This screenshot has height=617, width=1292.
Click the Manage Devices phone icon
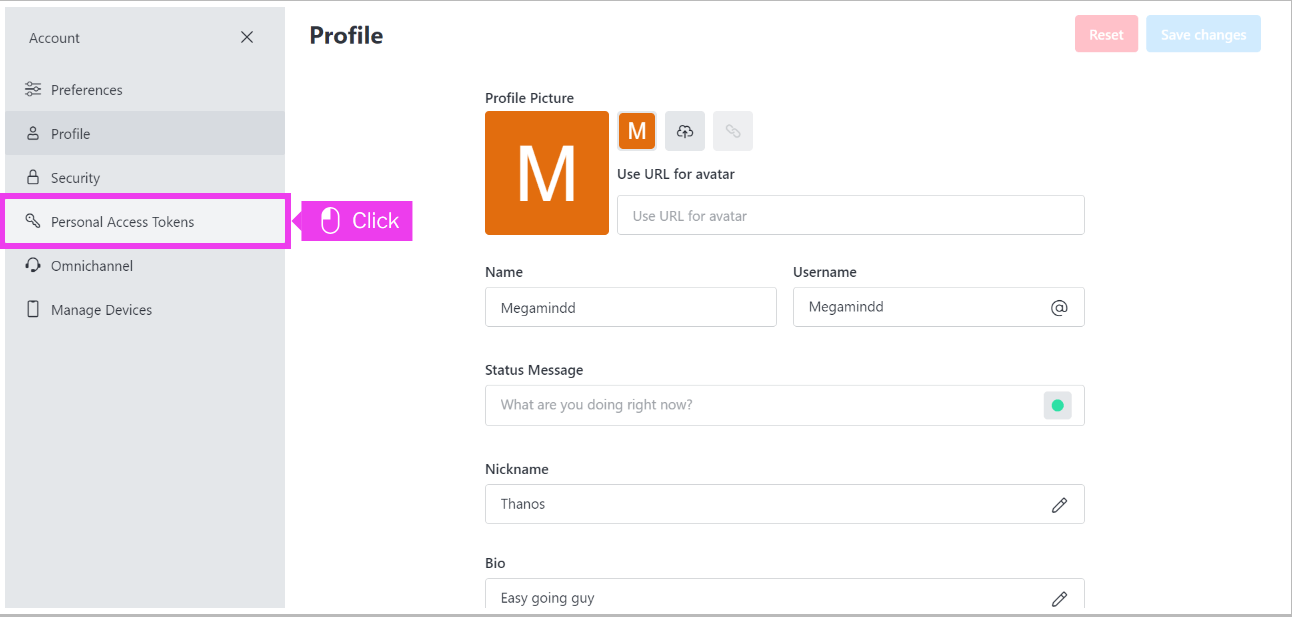click(x=33, y=309)
